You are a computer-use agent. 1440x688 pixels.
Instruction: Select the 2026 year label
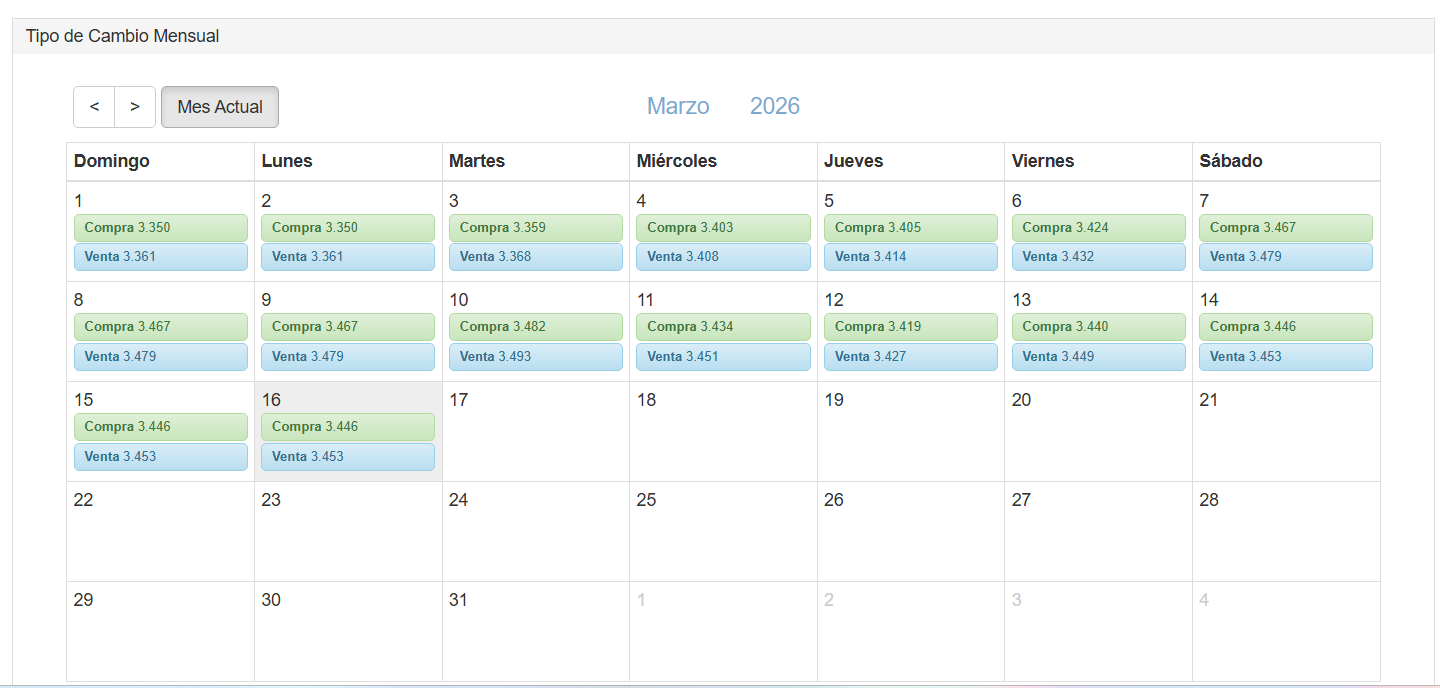pyautogui.click(x=775, y=106)
